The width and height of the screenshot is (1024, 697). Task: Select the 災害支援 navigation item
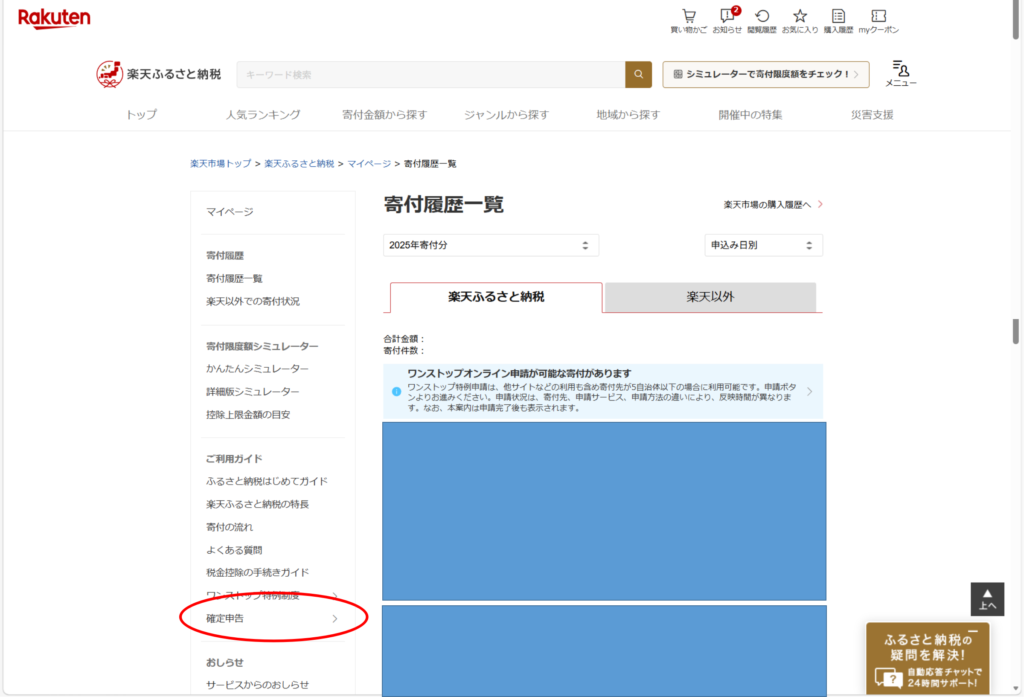tap(871, 115)
